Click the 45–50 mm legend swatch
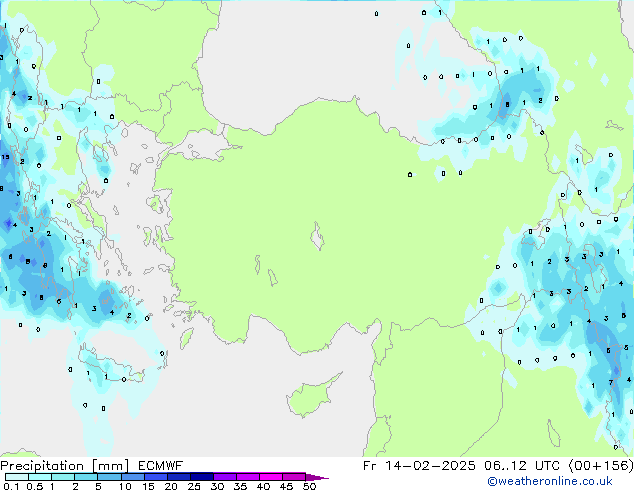The height and width of the screenshot is (490, 634). click(294, 477)
